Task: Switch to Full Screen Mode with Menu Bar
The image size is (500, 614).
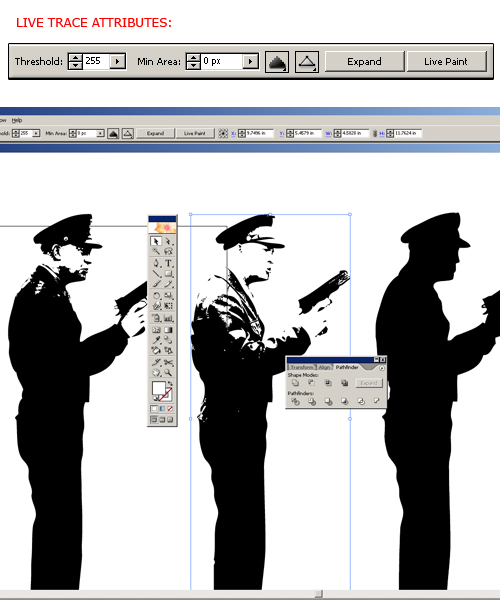Action: [162, 420]
